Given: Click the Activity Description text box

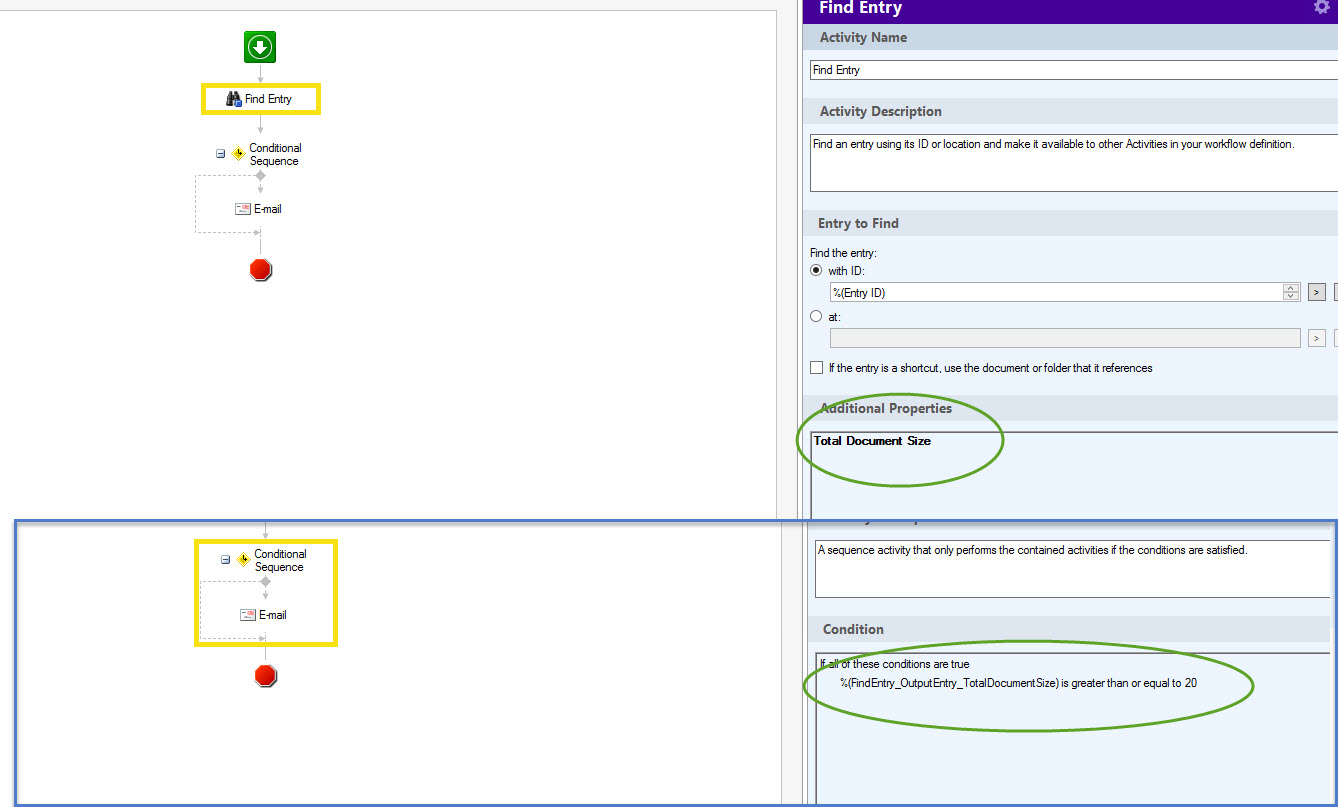Looking at the screenshot, I should pos(1000,160).
